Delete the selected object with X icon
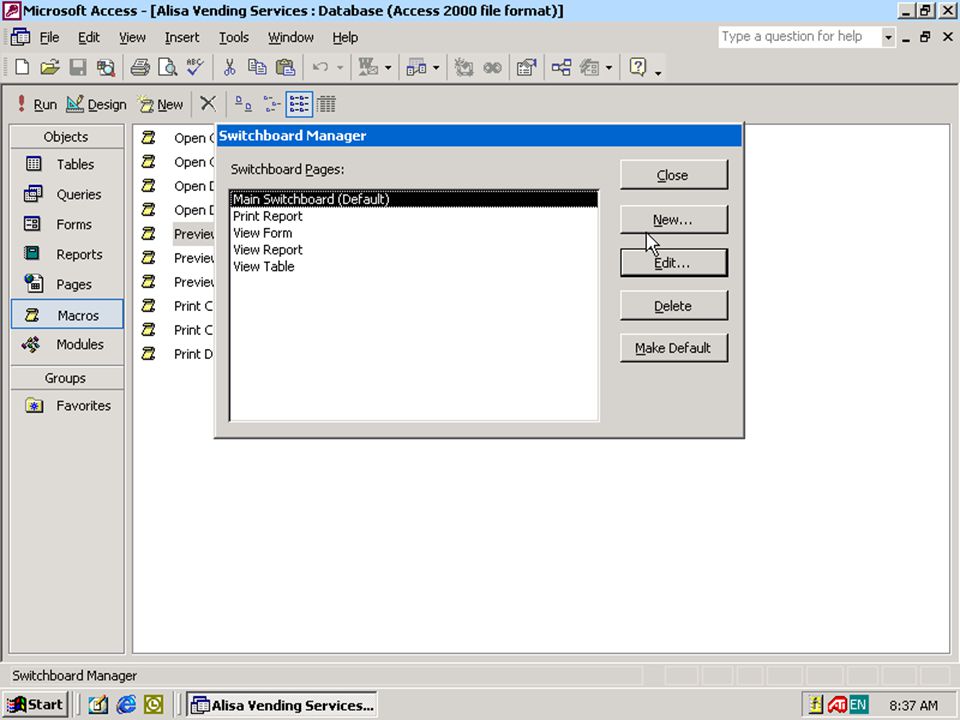Screen dimensions: 960x720 click(208, 103)
